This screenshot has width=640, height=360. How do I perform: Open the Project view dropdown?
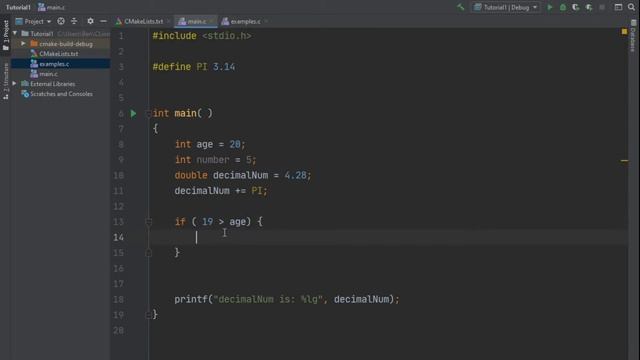[x=33, y=21]
